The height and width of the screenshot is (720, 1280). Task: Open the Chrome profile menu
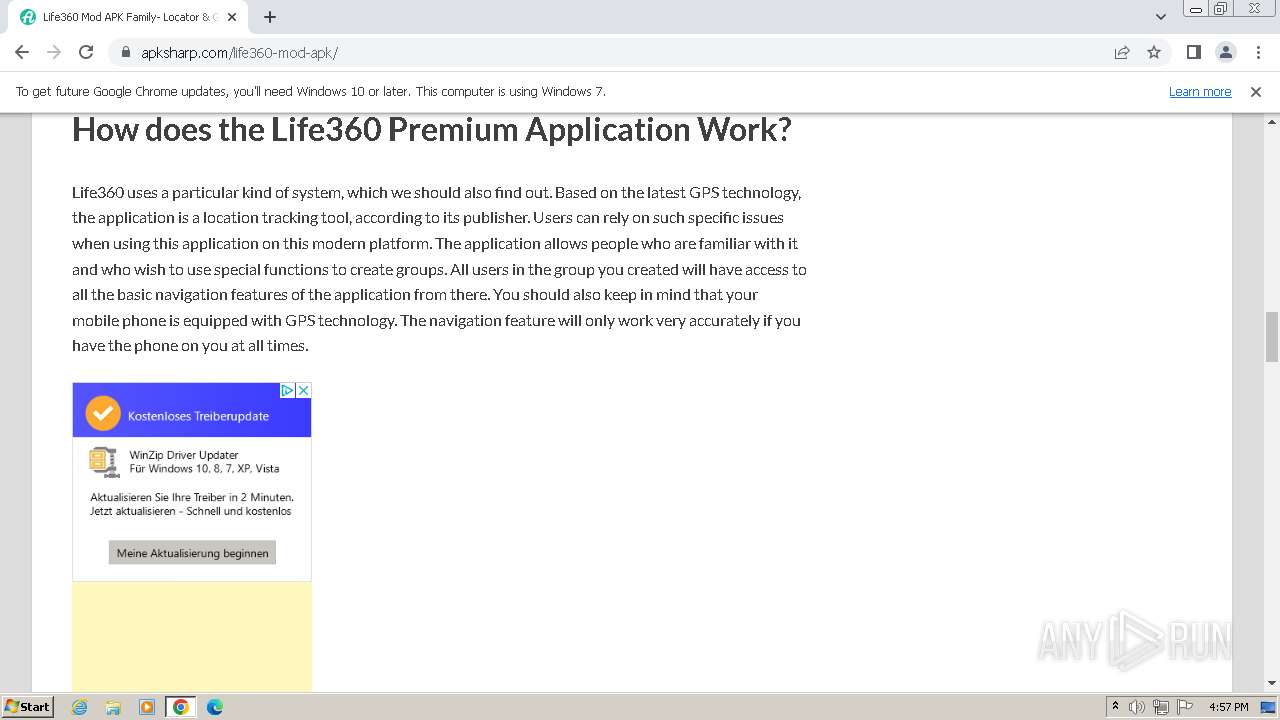click(x=1225, y=52)
